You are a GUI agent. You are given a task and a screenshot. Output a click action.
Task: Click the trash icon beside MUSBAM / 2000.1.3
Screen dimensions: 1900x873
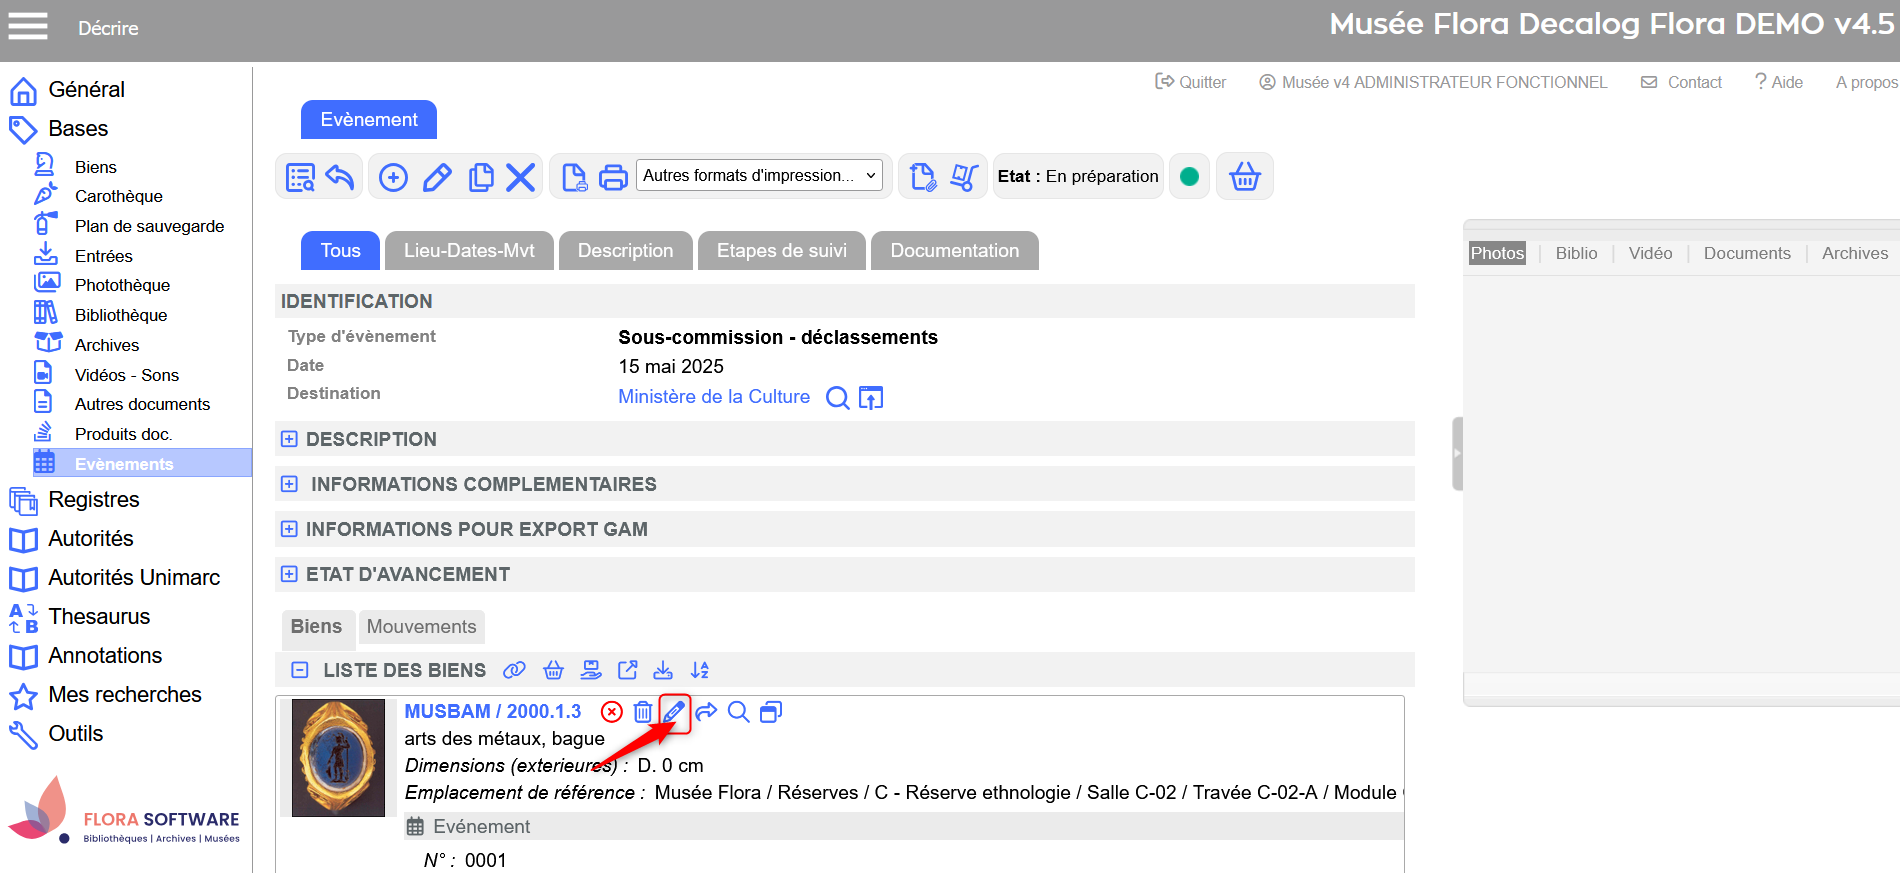(x=643, y=712)
